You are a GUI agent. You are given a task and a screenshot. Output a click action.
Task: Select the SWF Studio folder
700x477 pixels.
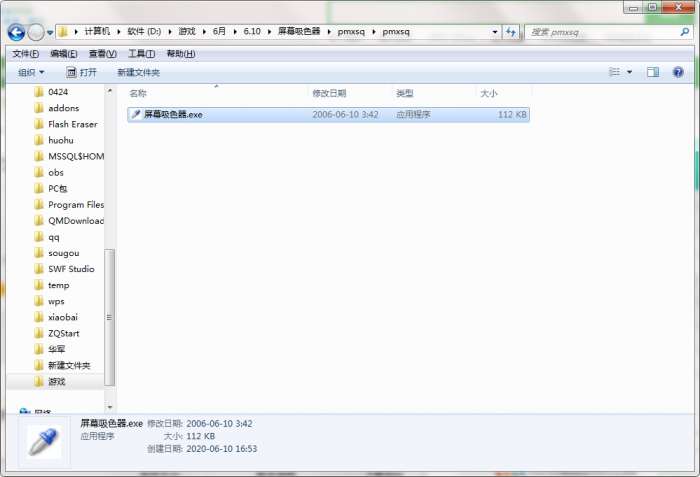[71, 269]
